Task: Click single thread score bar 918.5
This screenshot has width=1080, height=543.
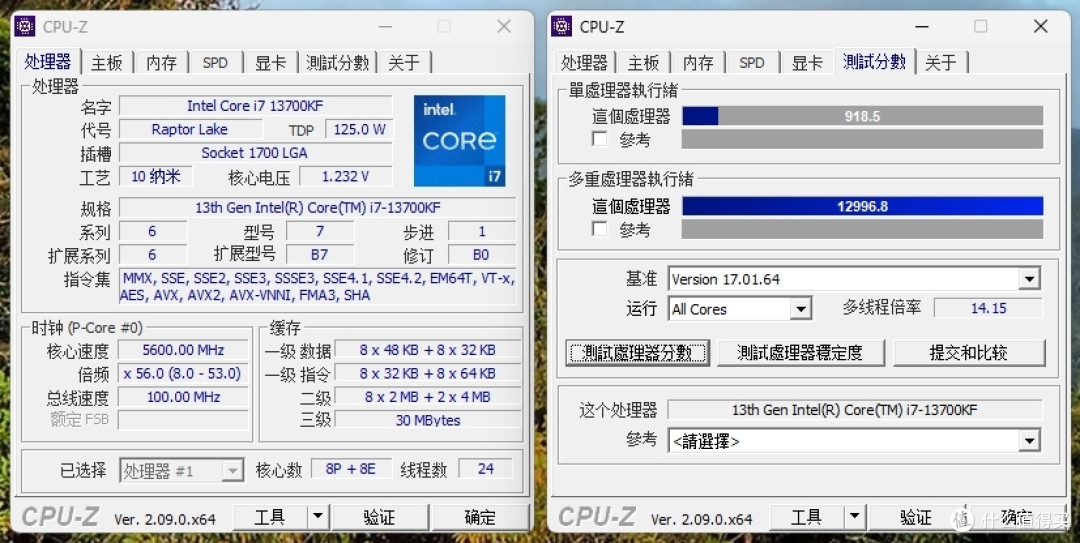Action: tap(862, 116)
